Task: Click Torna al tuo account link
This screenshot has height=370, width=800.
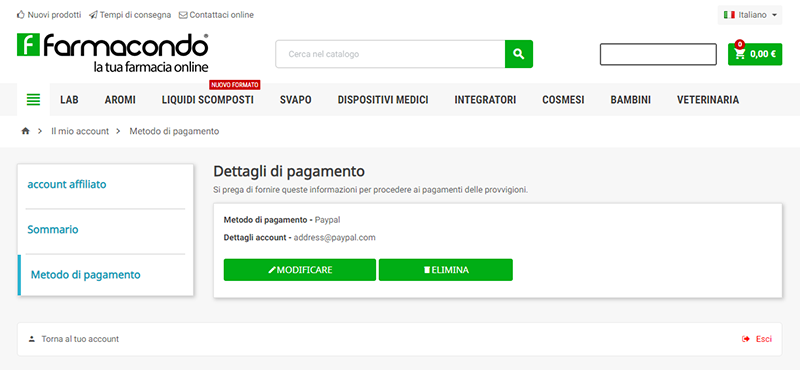Action: pos(74,339)
